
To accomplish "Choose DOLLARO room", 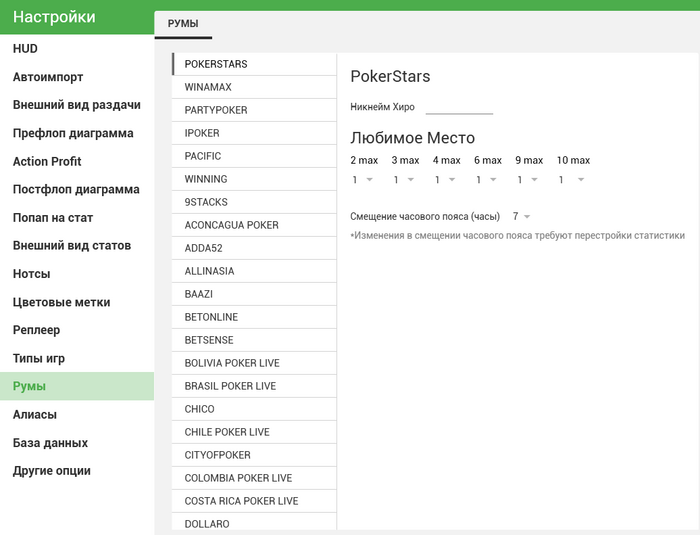I will pyautogui.click(x=254, y=522).
